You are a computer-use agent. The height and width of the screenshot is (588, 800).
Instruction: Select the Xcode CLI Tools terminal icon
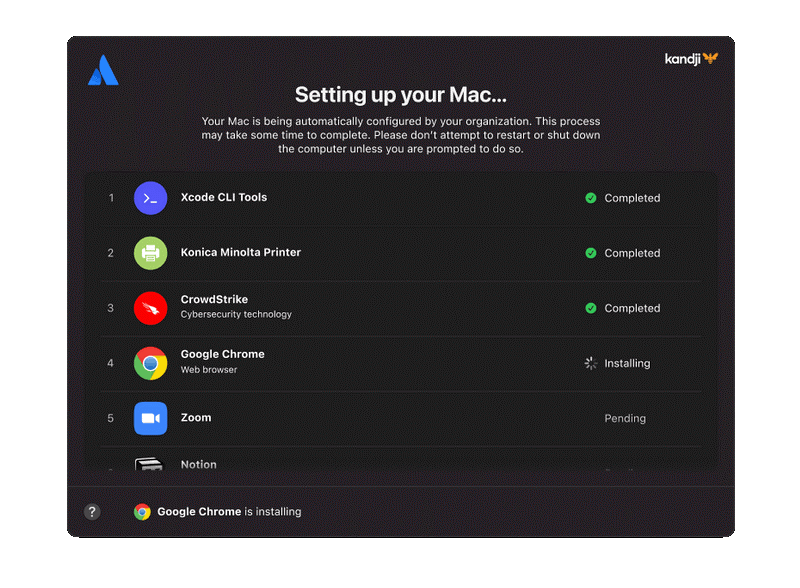click(151, 198)
